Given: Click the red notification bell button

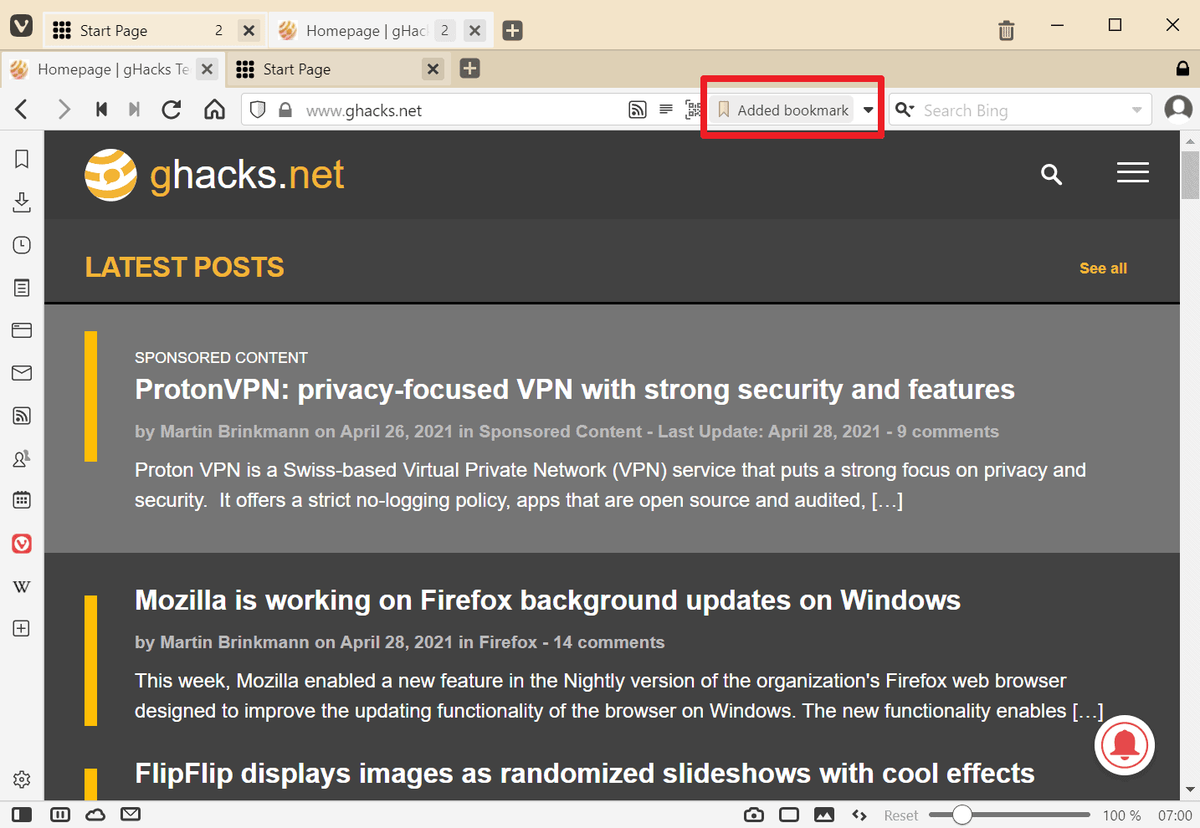Looking at the screenshot, I should pos(1125,745).
